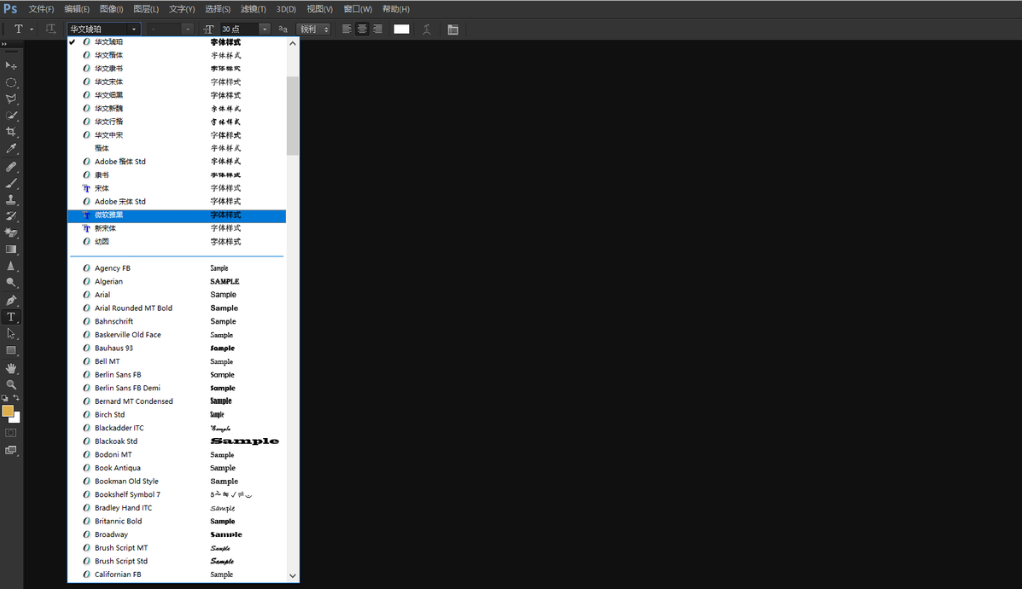Swap foreground and background colors

point(16,397)
